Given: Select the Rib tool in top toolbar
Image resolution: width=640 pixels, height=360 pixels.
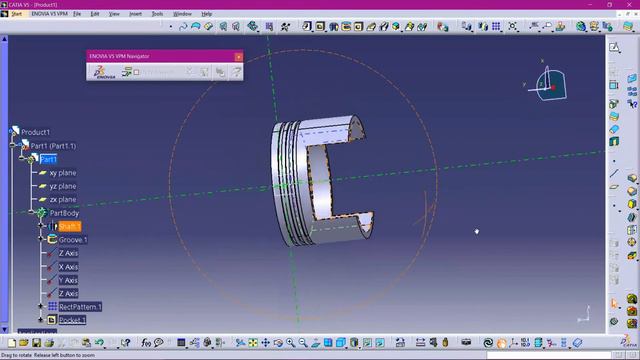Looking at the screenshot, I should [371, 27].
